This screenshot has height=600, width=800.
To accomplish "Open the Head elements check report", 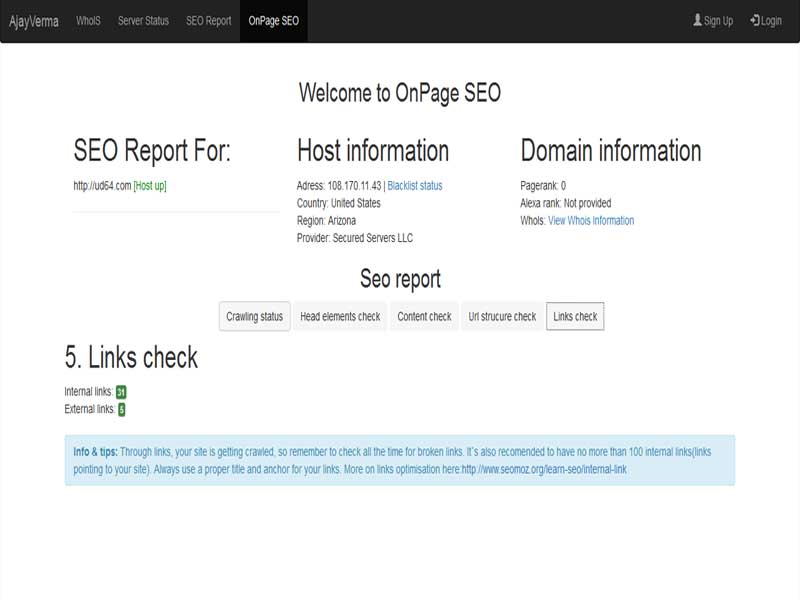I will 340,316.
